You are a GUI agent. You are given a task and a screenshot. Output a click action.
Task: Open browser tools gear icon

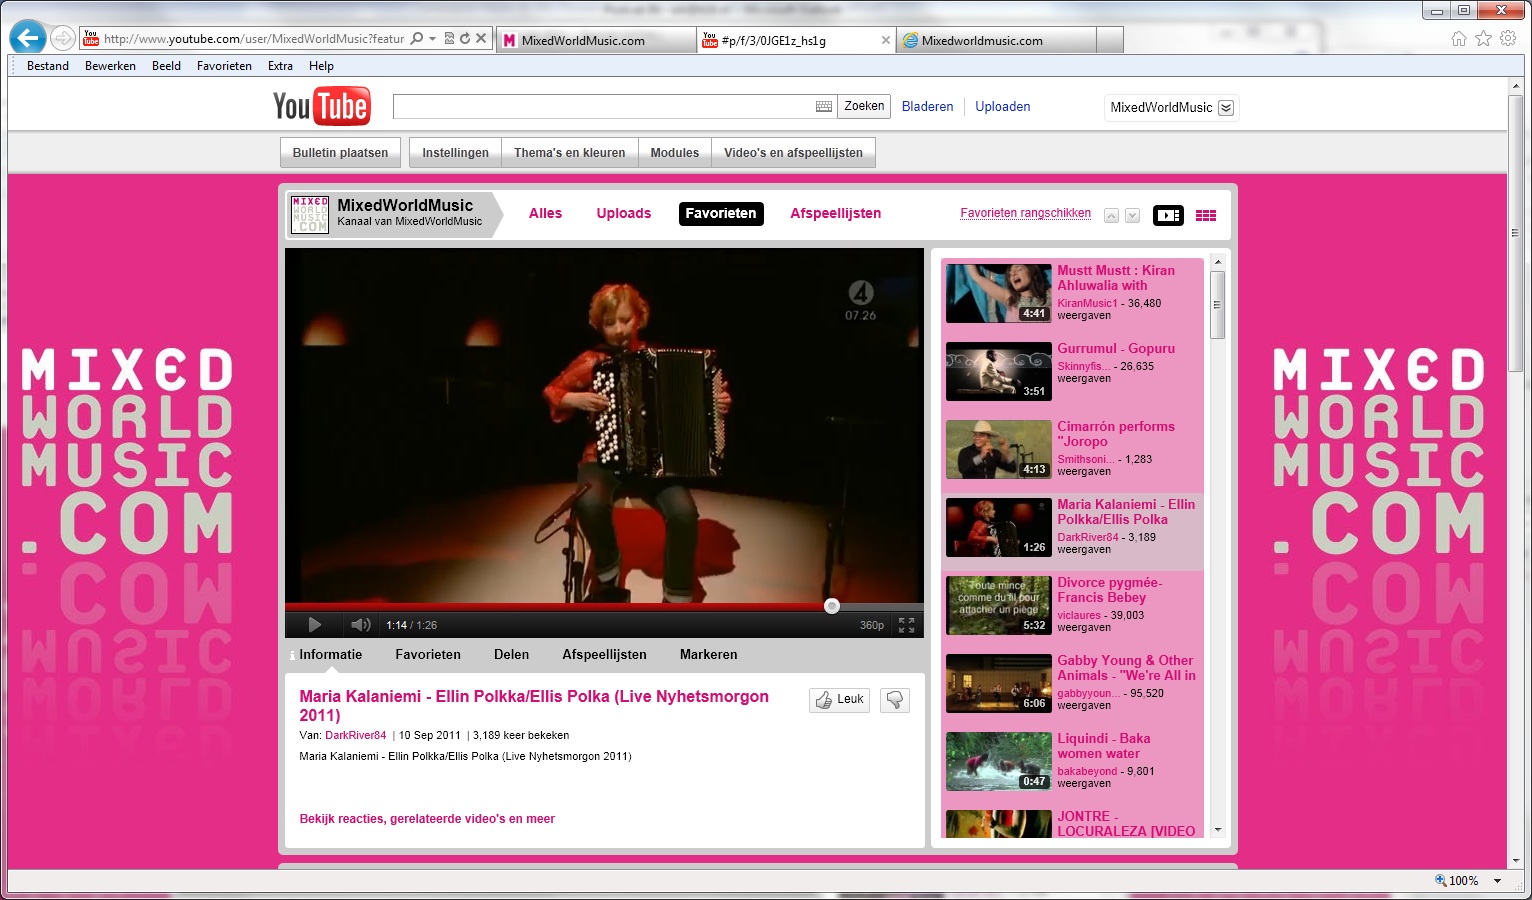tap(1508, 39)
